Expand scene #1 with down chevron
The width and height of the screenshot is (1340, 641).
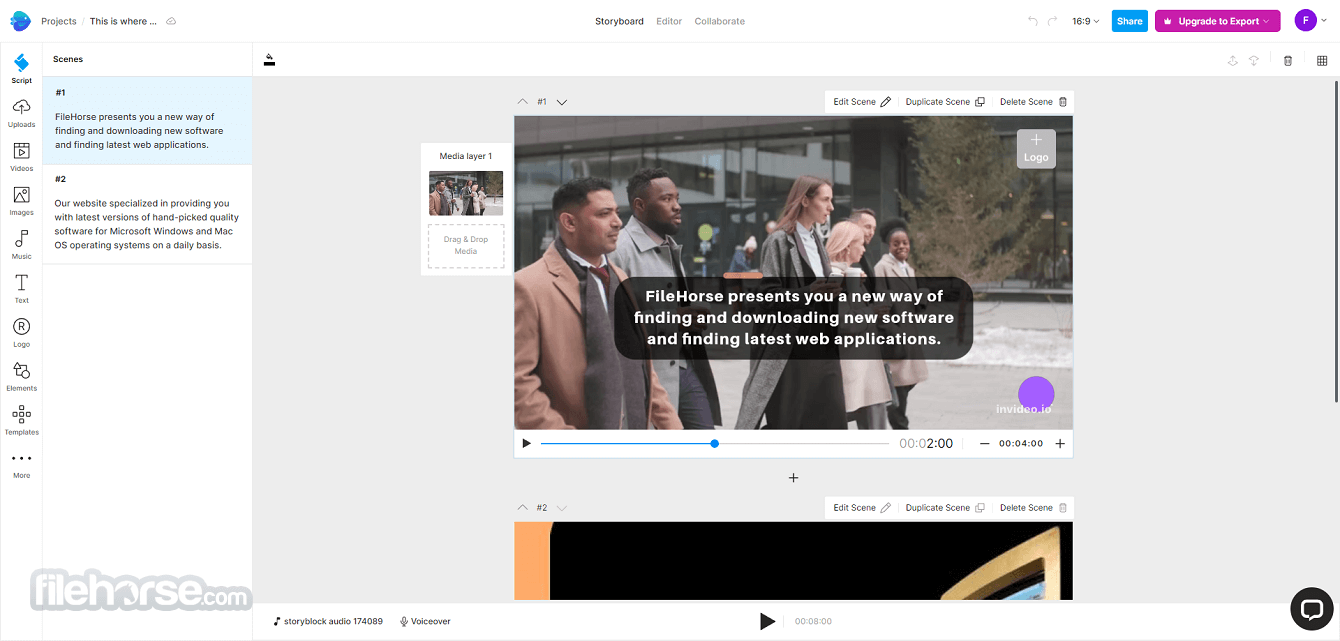pos(562,102)
